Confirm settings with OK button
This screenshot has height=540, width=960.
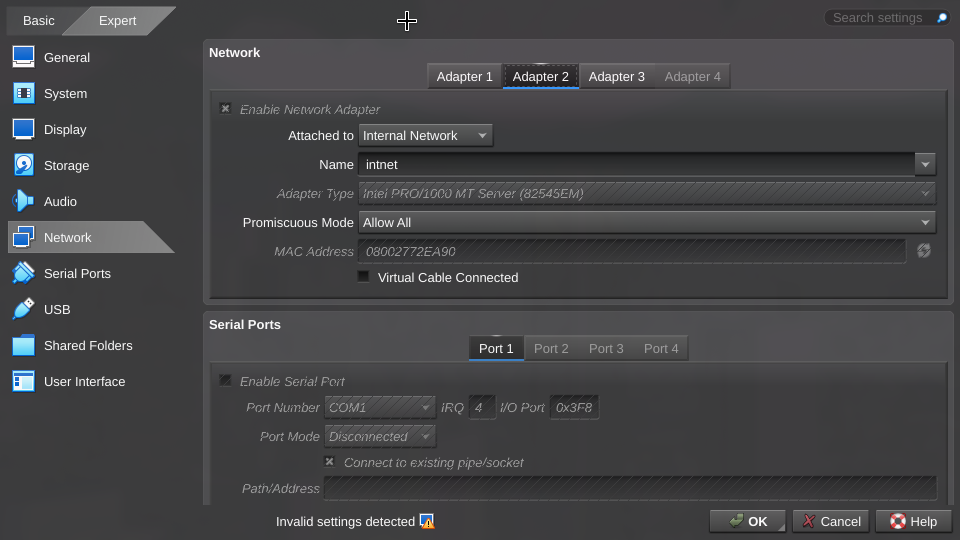pos(747,521)
